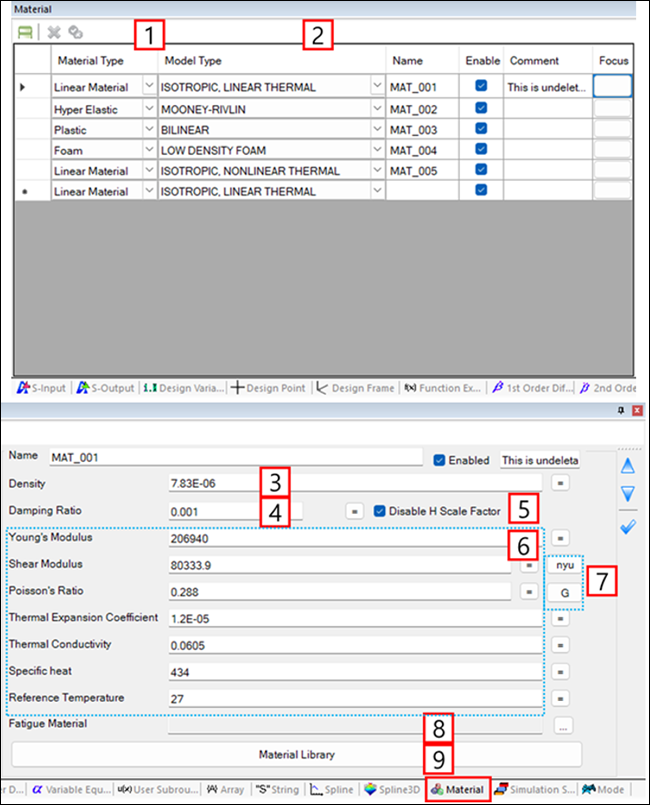650x805 pixels.
Task: Click the row selector arrow for MAT_001
Action: (22, 87)
